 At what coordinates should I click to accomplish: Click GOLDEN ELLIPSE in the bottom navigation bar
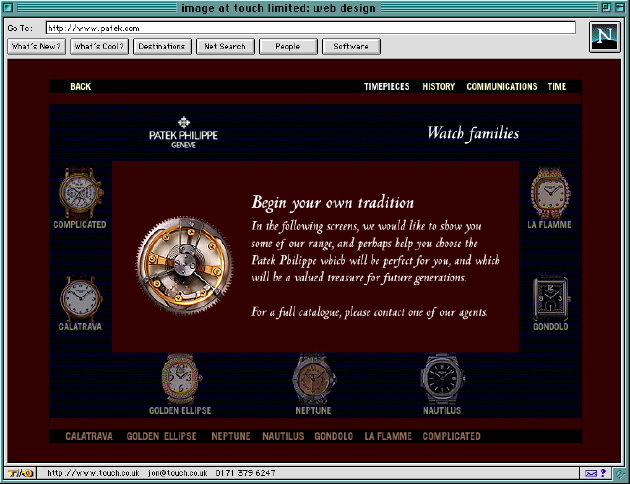[x=162, y=436]
